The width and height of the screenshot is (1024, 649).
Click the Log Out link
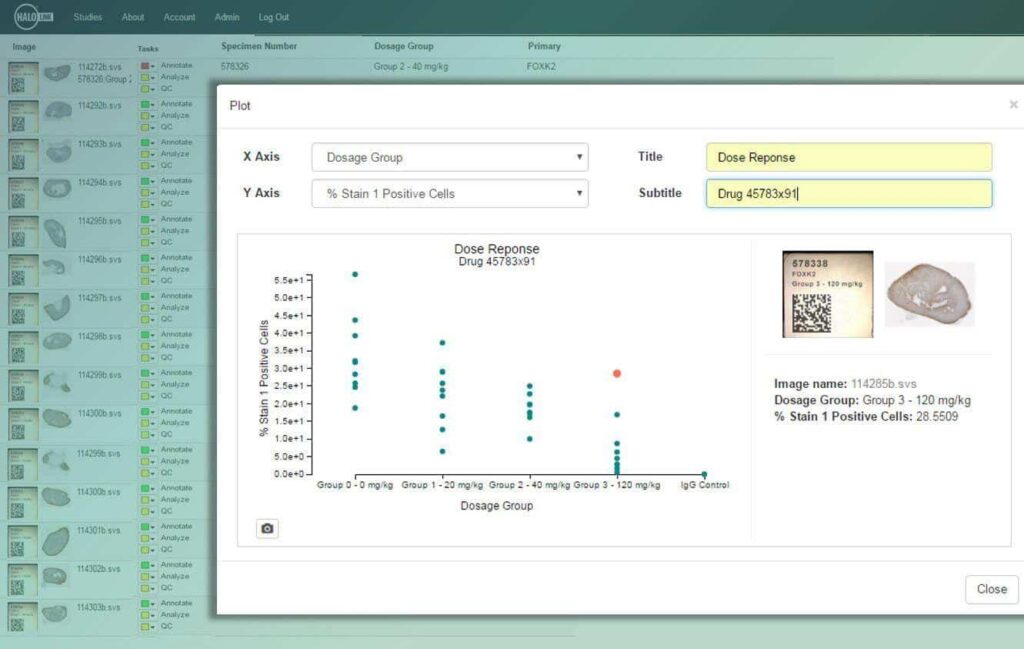(274, 17)
